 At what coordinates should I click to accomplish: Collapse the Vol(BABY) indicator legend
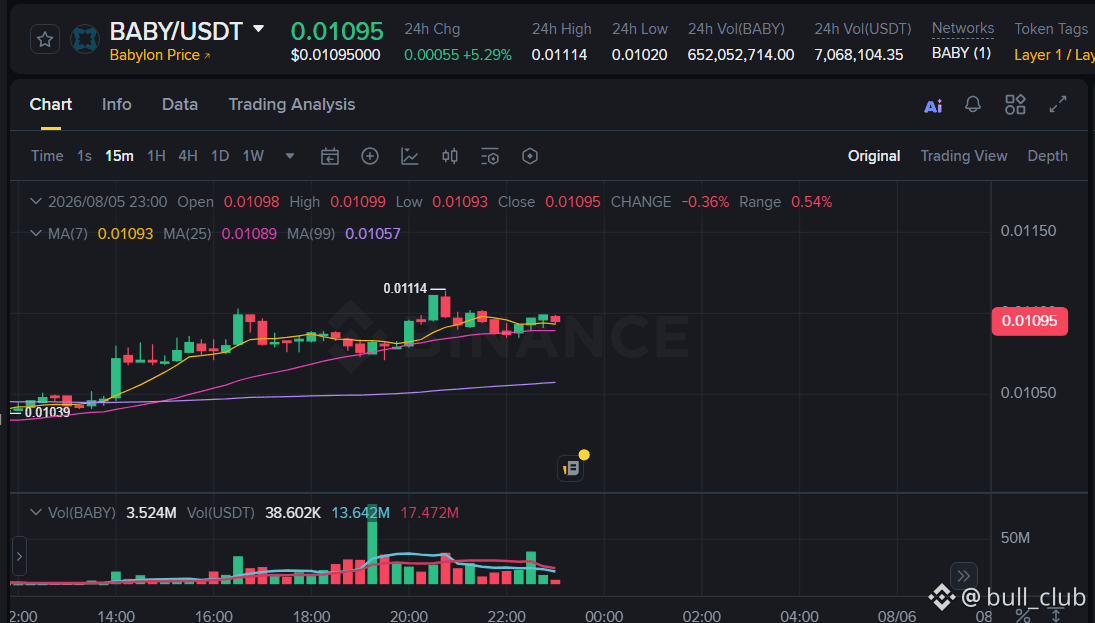[36, 513]
